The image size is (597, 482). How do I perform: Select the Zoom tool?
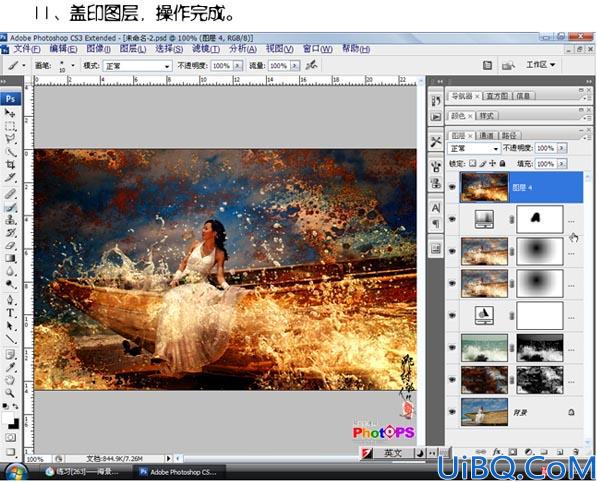point(10,393)
